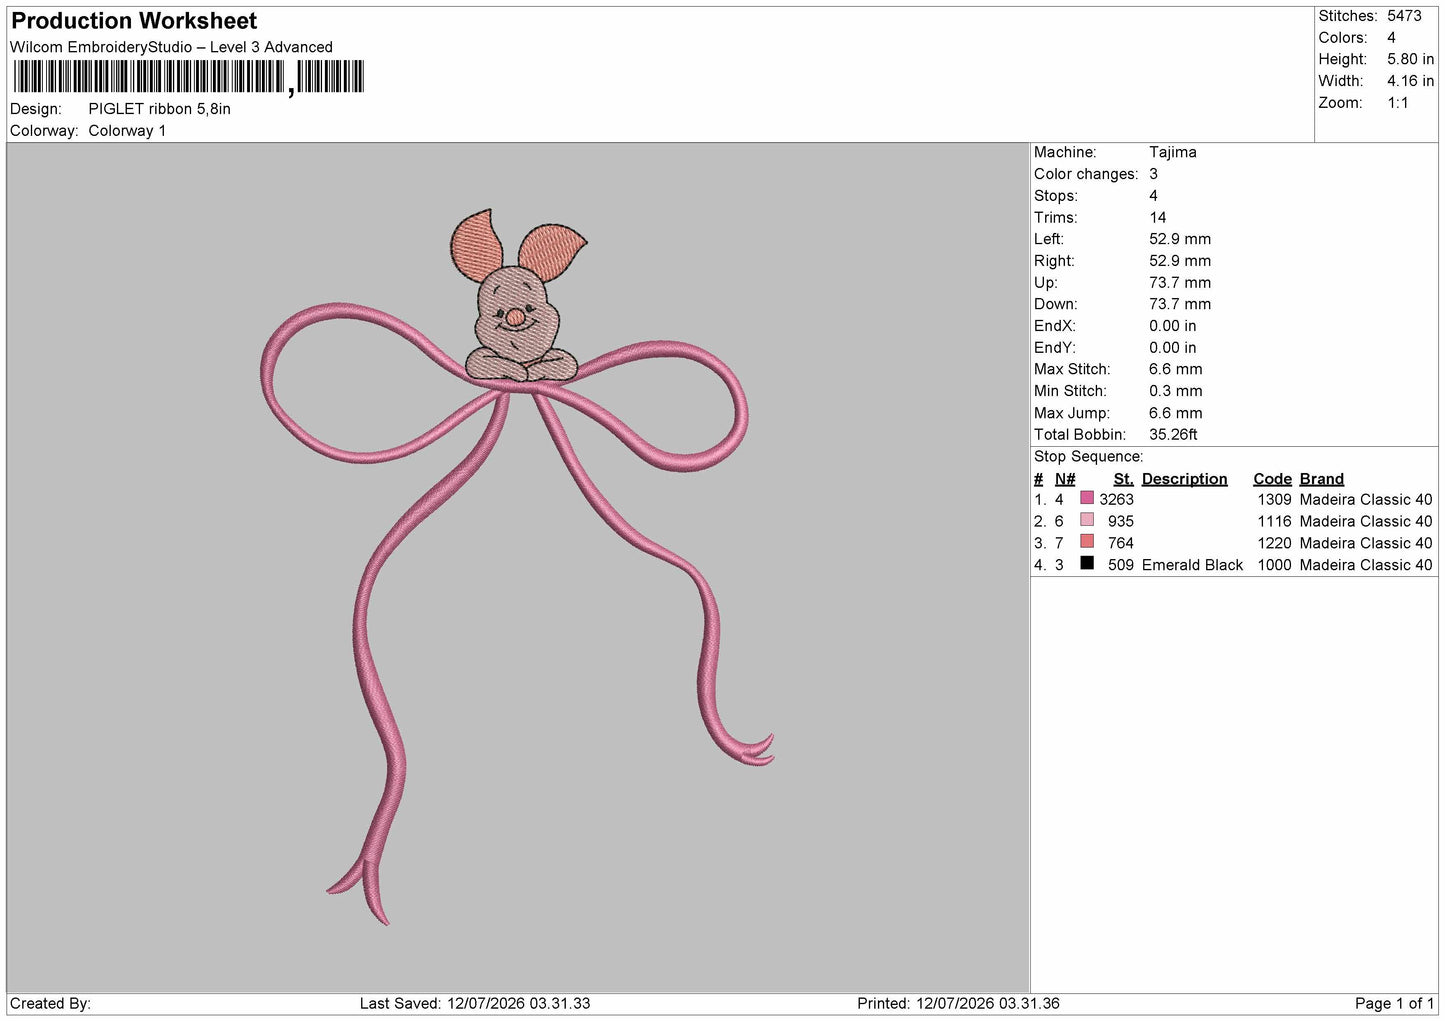Click the 'Emerald Black' description
This screenshot has height=1021, width=1445.
click(x=1192, y=566)
